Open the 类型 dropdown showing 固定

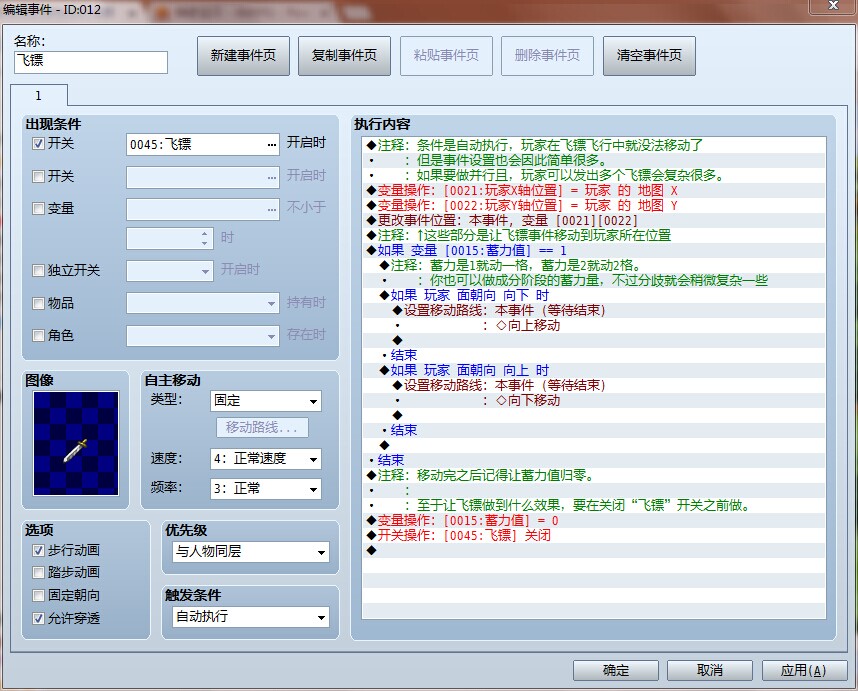[266, 400]
